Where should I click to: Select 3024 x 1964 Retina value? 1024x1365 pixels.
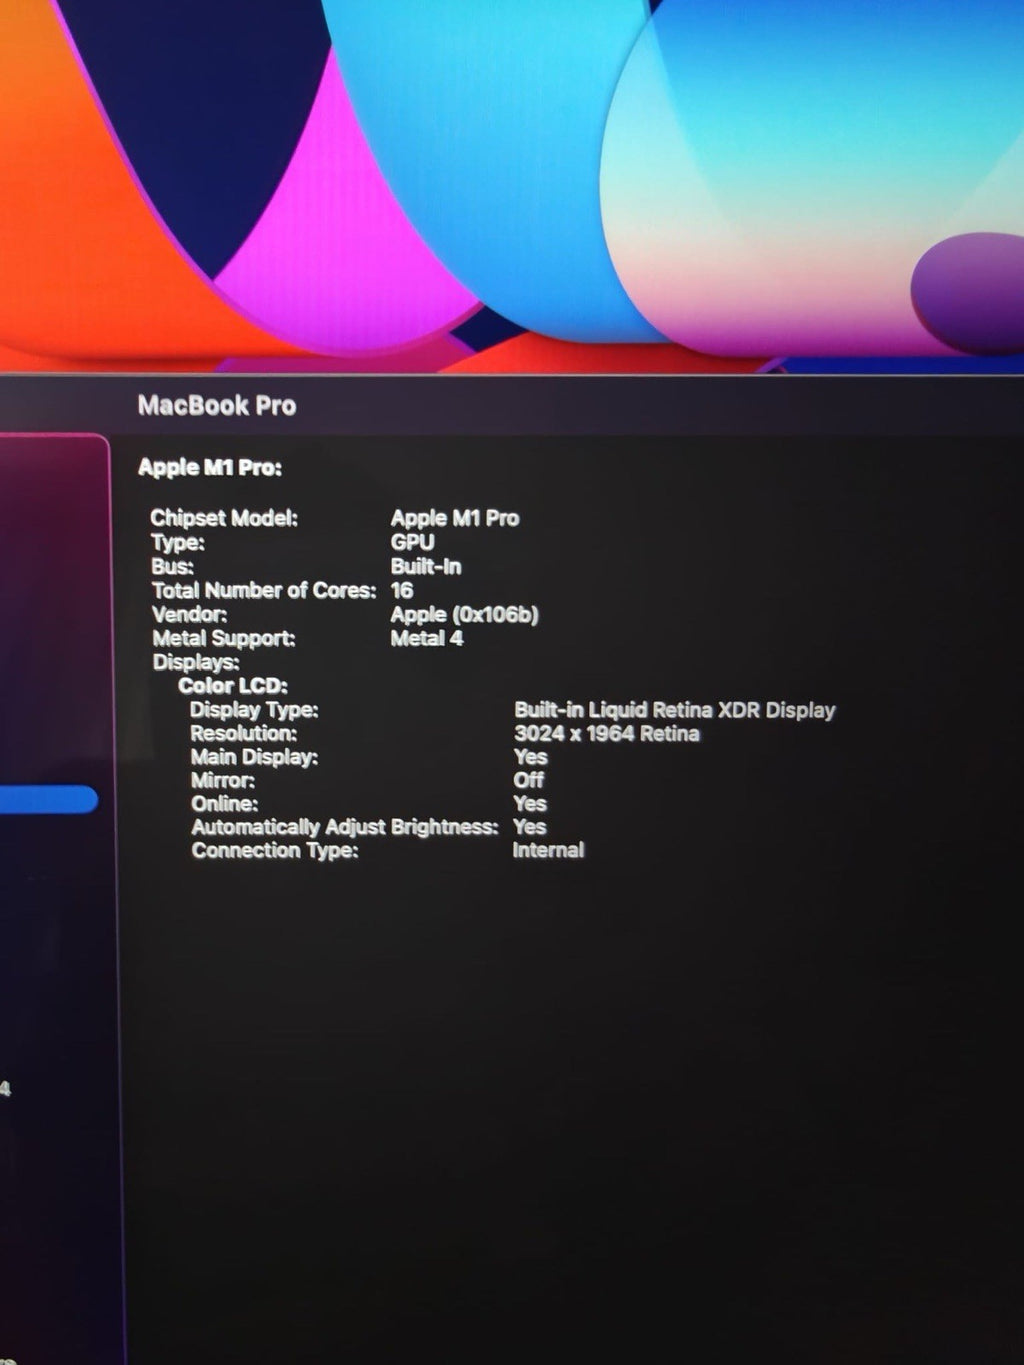tap(607, 733)
